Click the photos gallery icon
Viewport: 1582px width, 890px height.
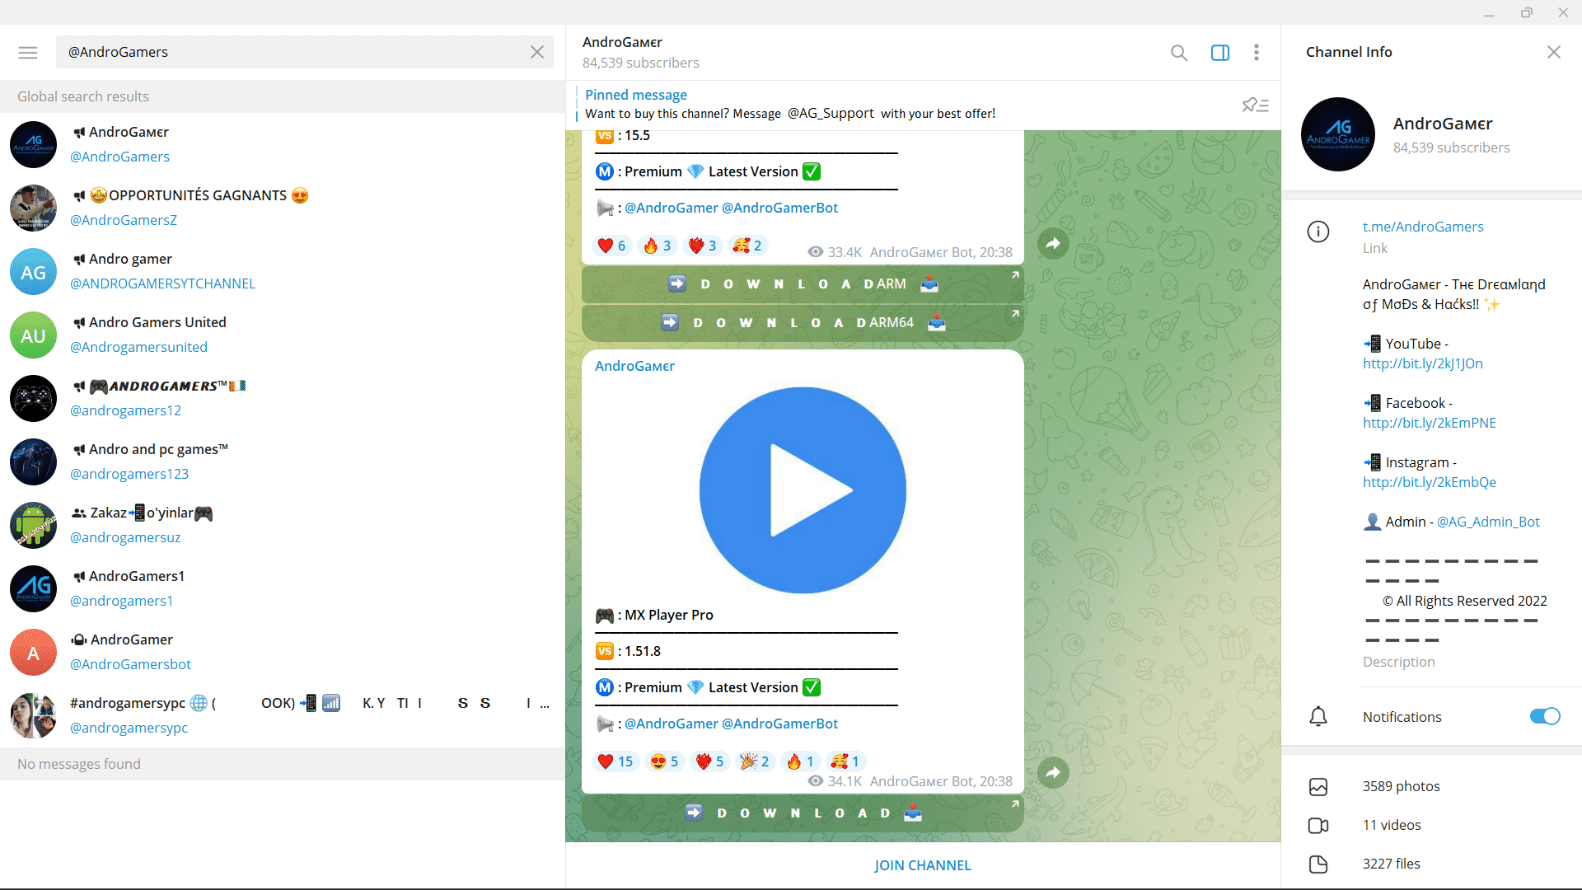coord(1318,787)
